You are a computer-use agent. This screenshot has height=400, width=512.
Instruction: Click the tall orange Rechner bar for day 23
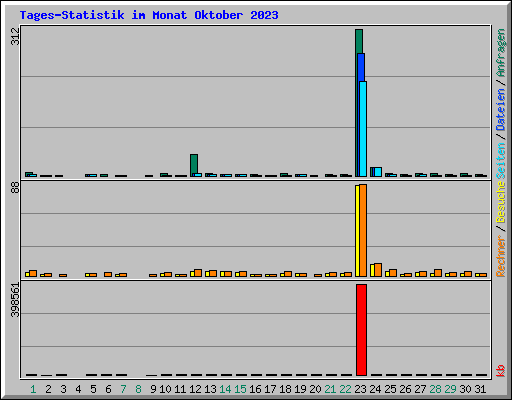pos(363,231)
